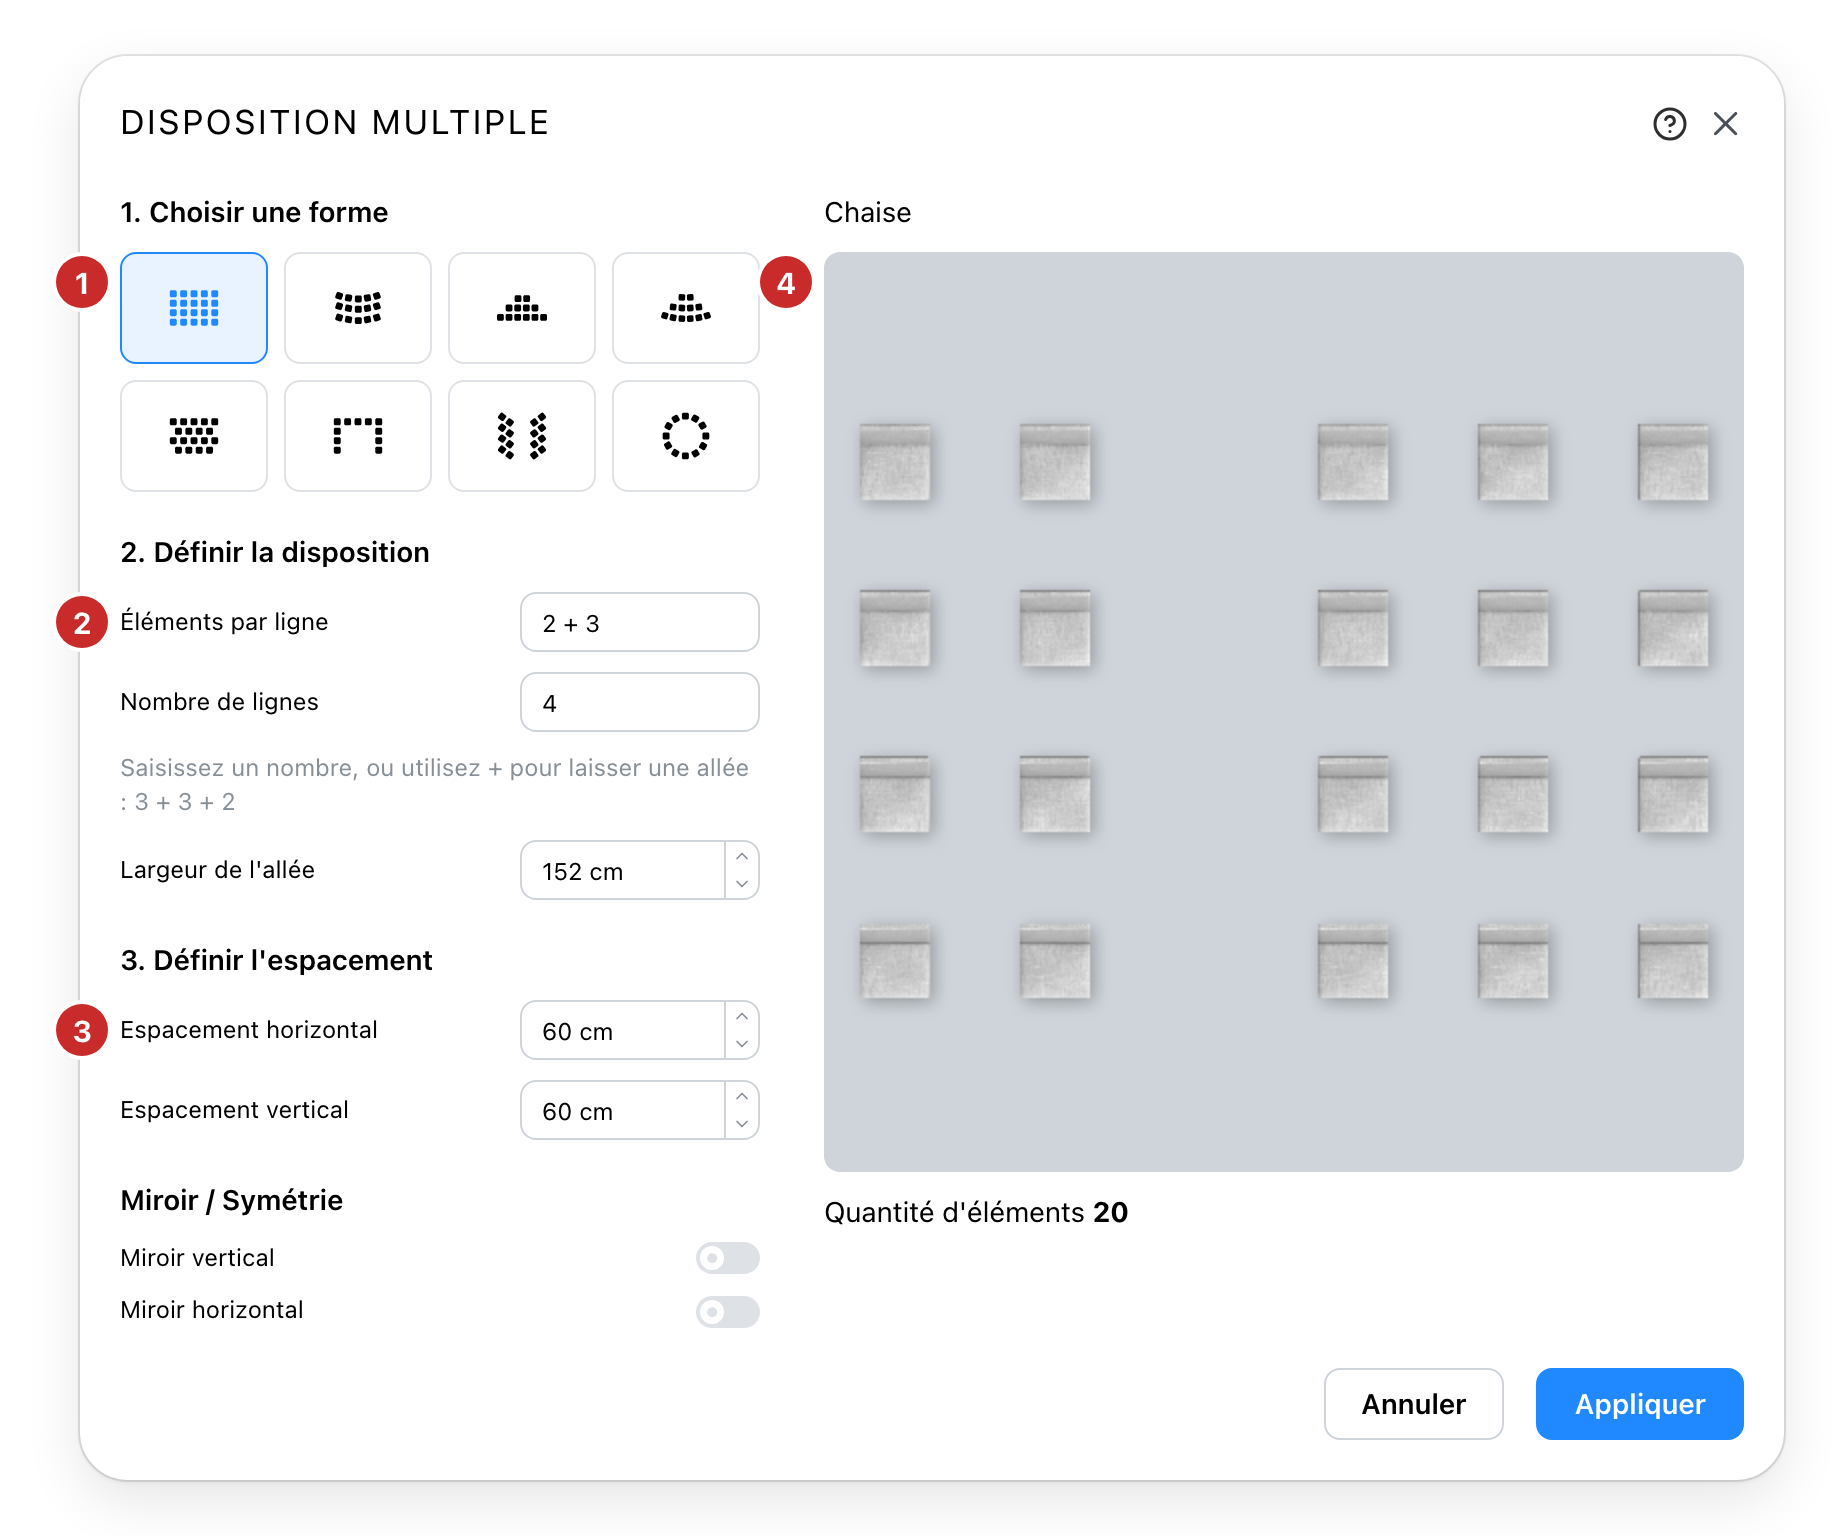1840x1536 pixels.
Task: Increase Espacement vertical with up arrow
Action: point(742,1097)
